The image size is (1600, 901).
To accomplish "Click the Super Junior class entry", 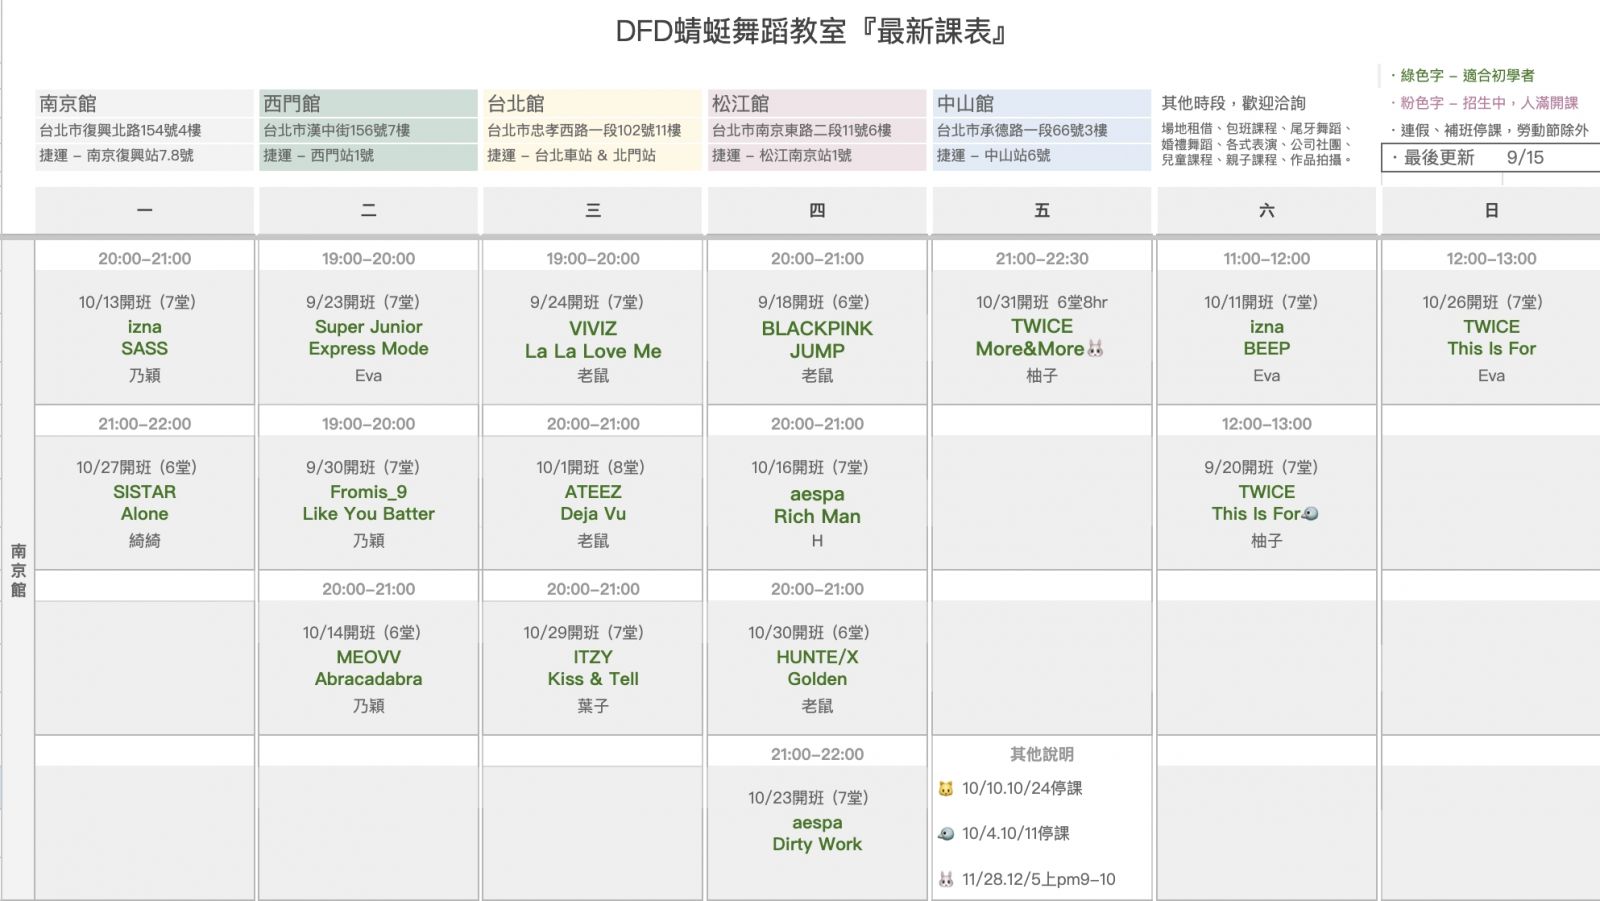I will (x=368, y=327).
